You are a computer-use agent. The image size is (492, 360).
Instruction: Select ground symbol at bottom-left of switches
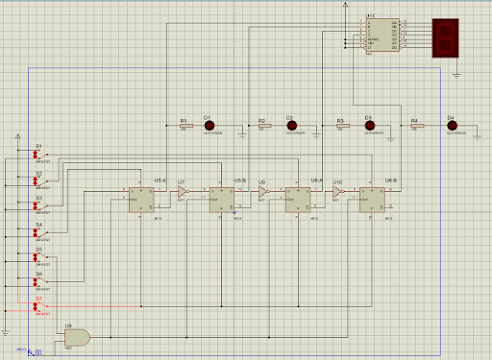(5, 332)
